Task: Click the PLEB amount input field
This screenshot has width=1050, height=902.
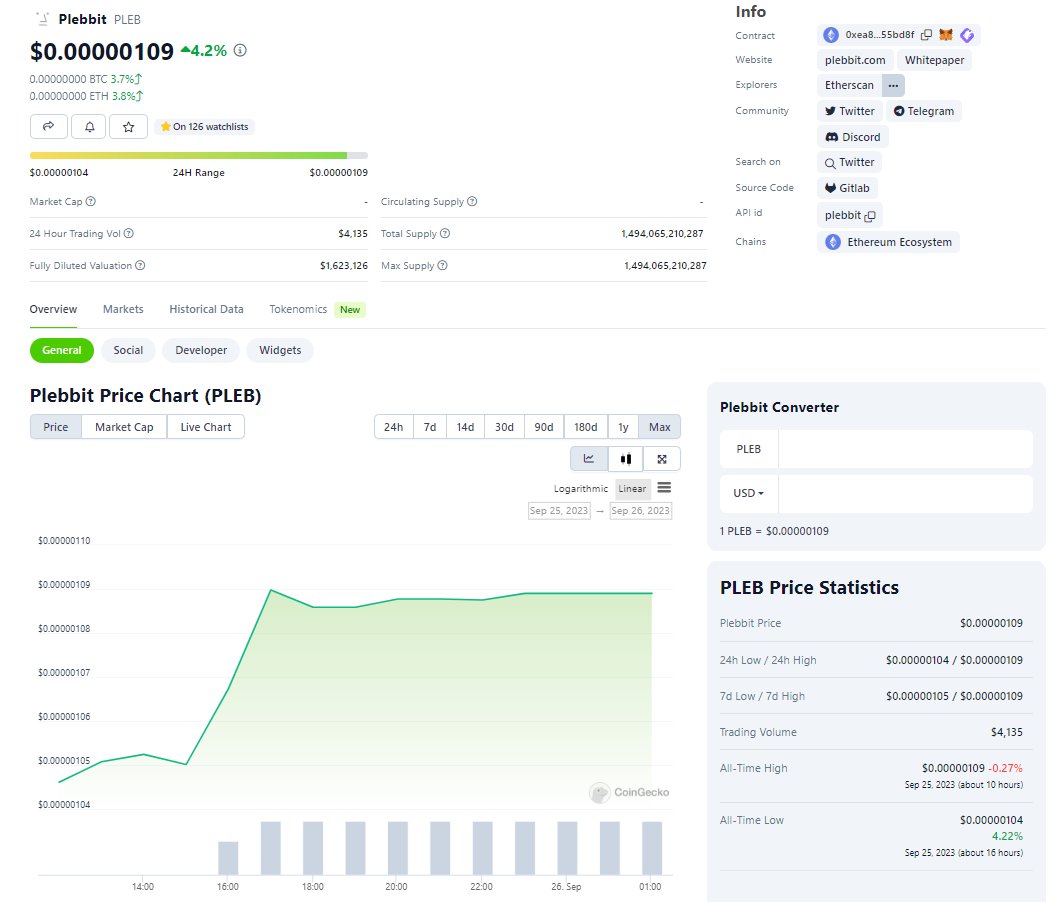Action: (905, 449)
